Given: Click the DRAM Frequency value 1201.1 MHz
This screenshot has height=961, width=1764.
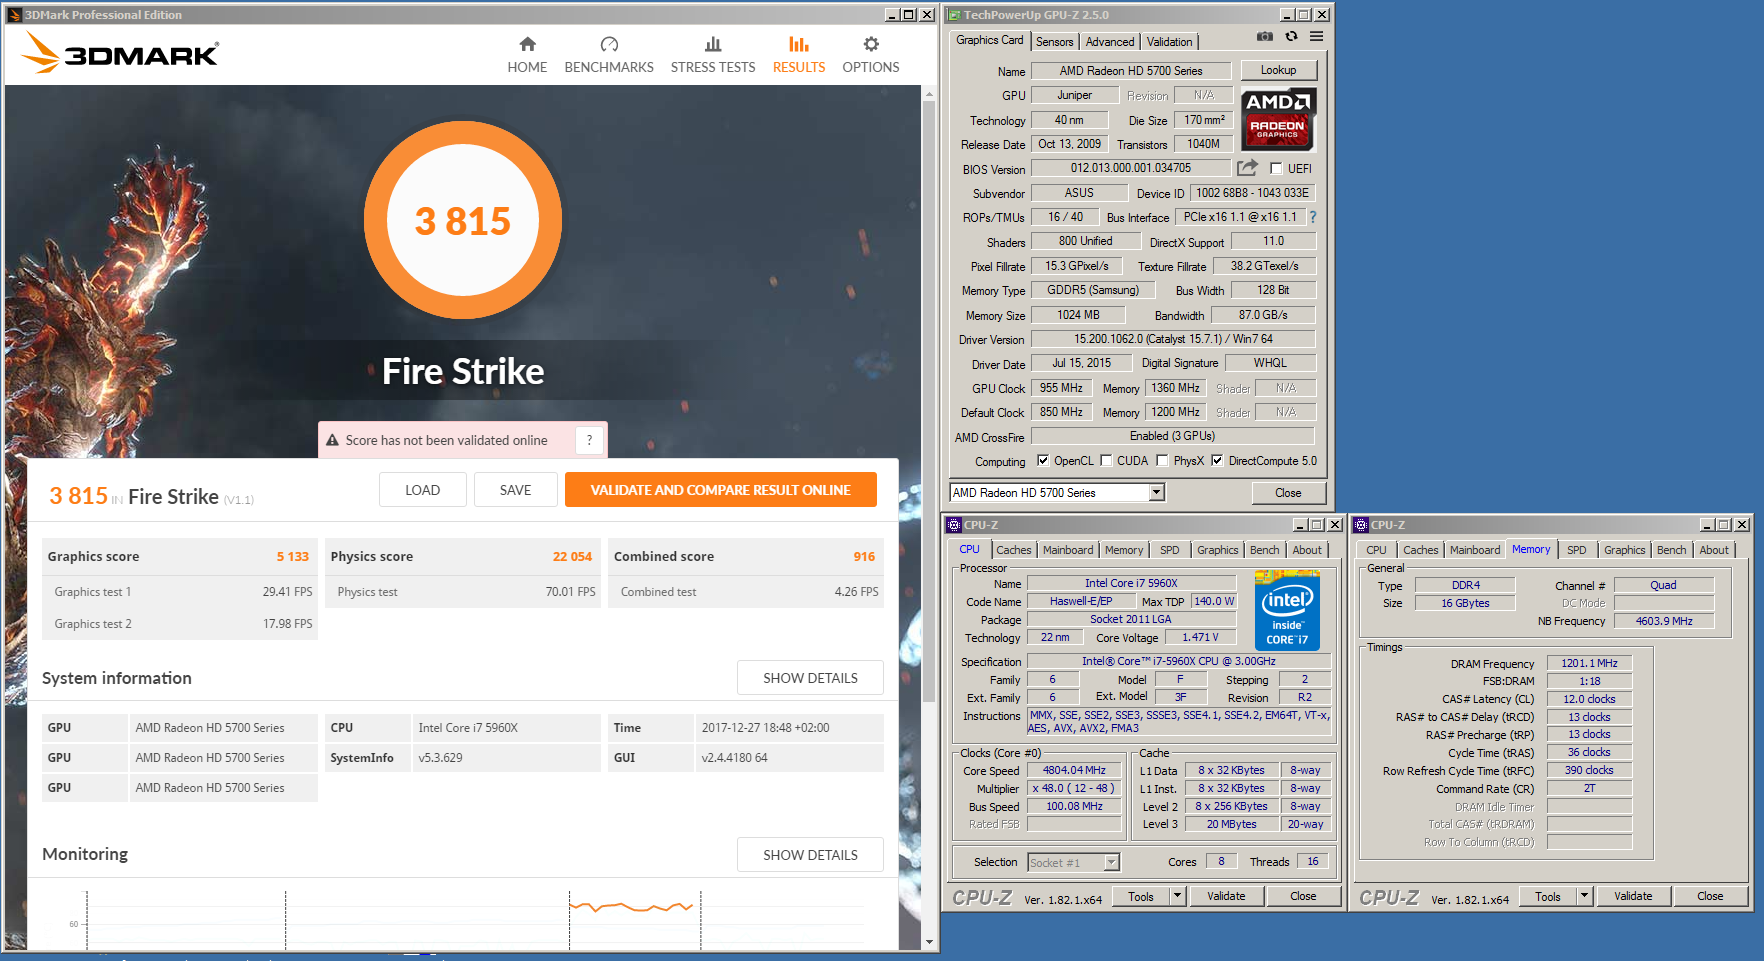Looking at the screenshot, I should pyautogui.click(x=1589, y=663).
